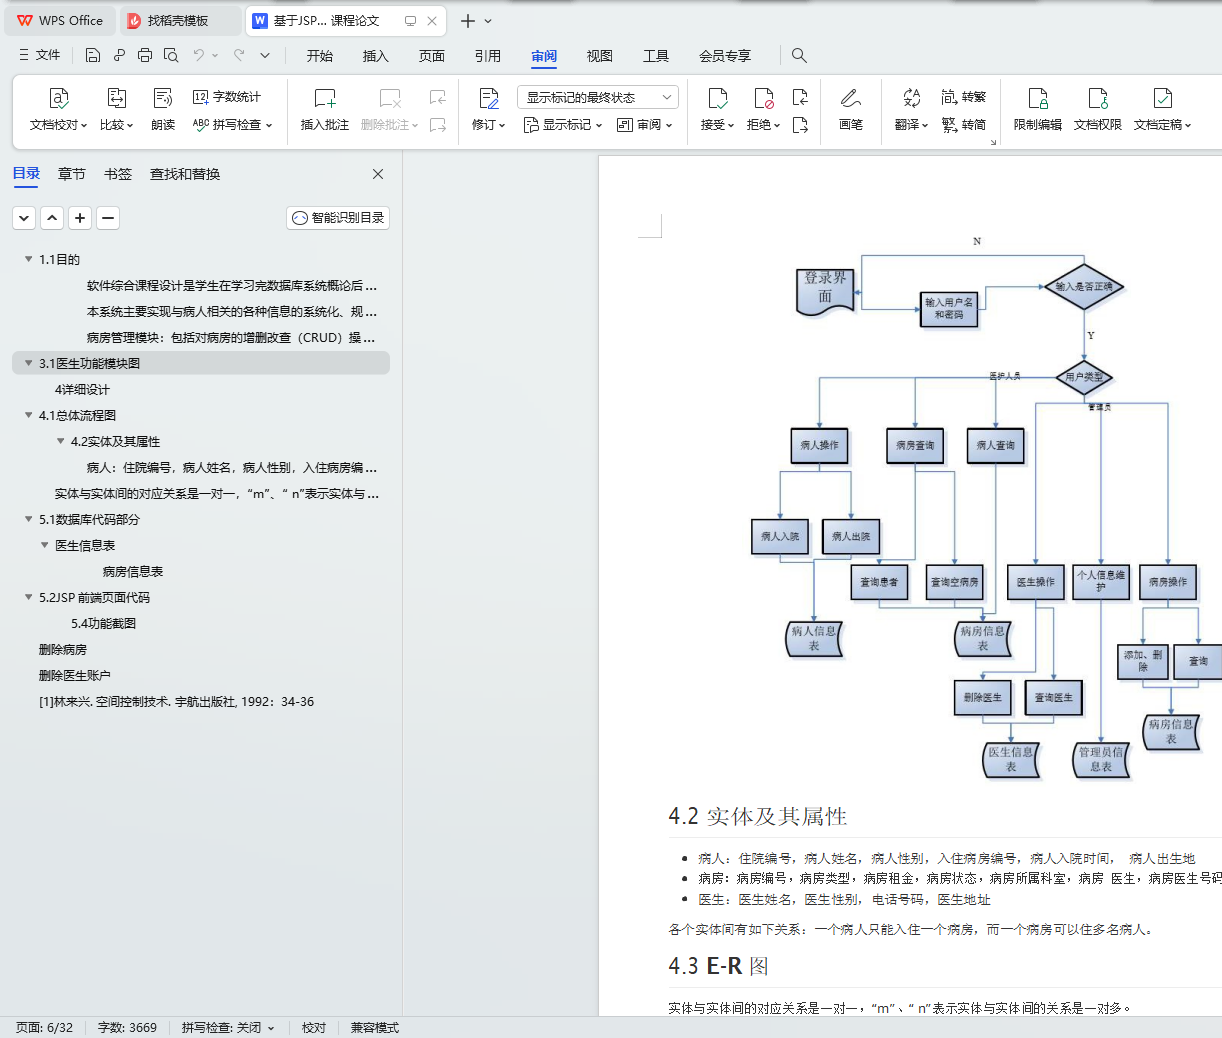Go to 删除医生账户 in outline

tap(75, 675)
